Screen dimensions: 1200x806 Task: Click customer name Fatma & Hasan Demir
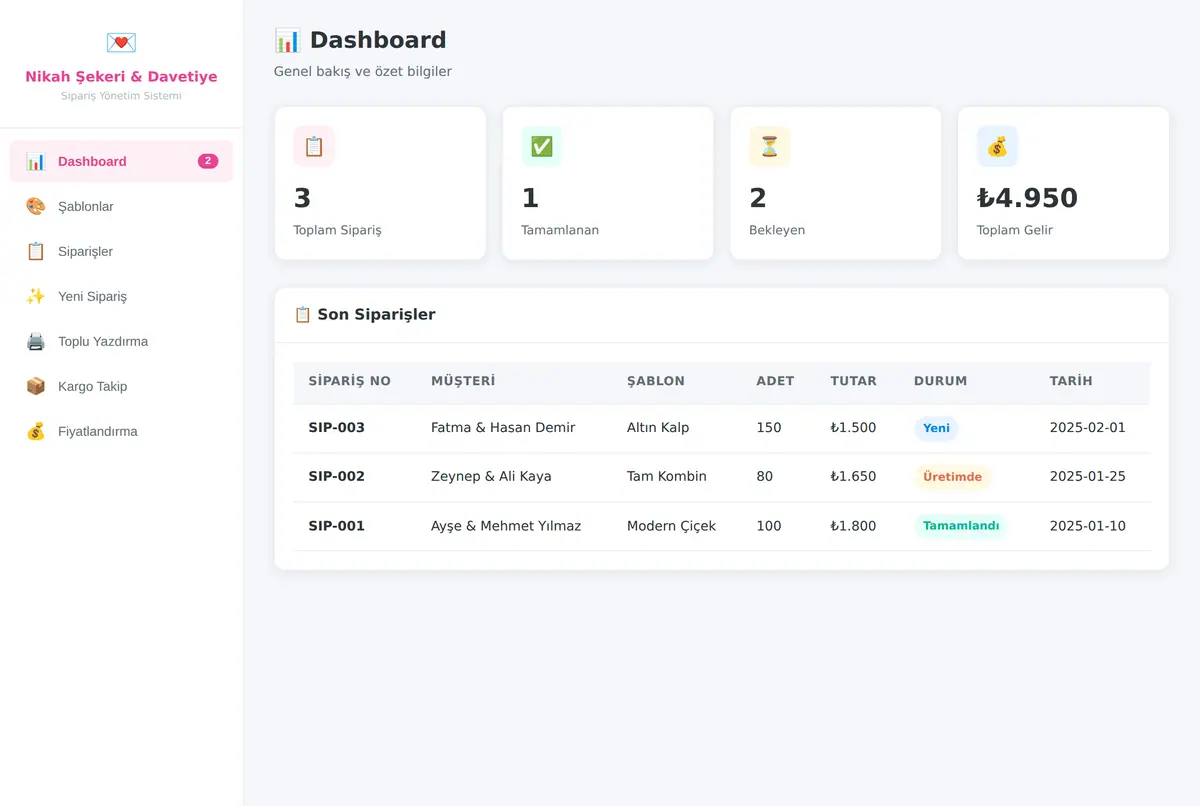pos(503,428)
